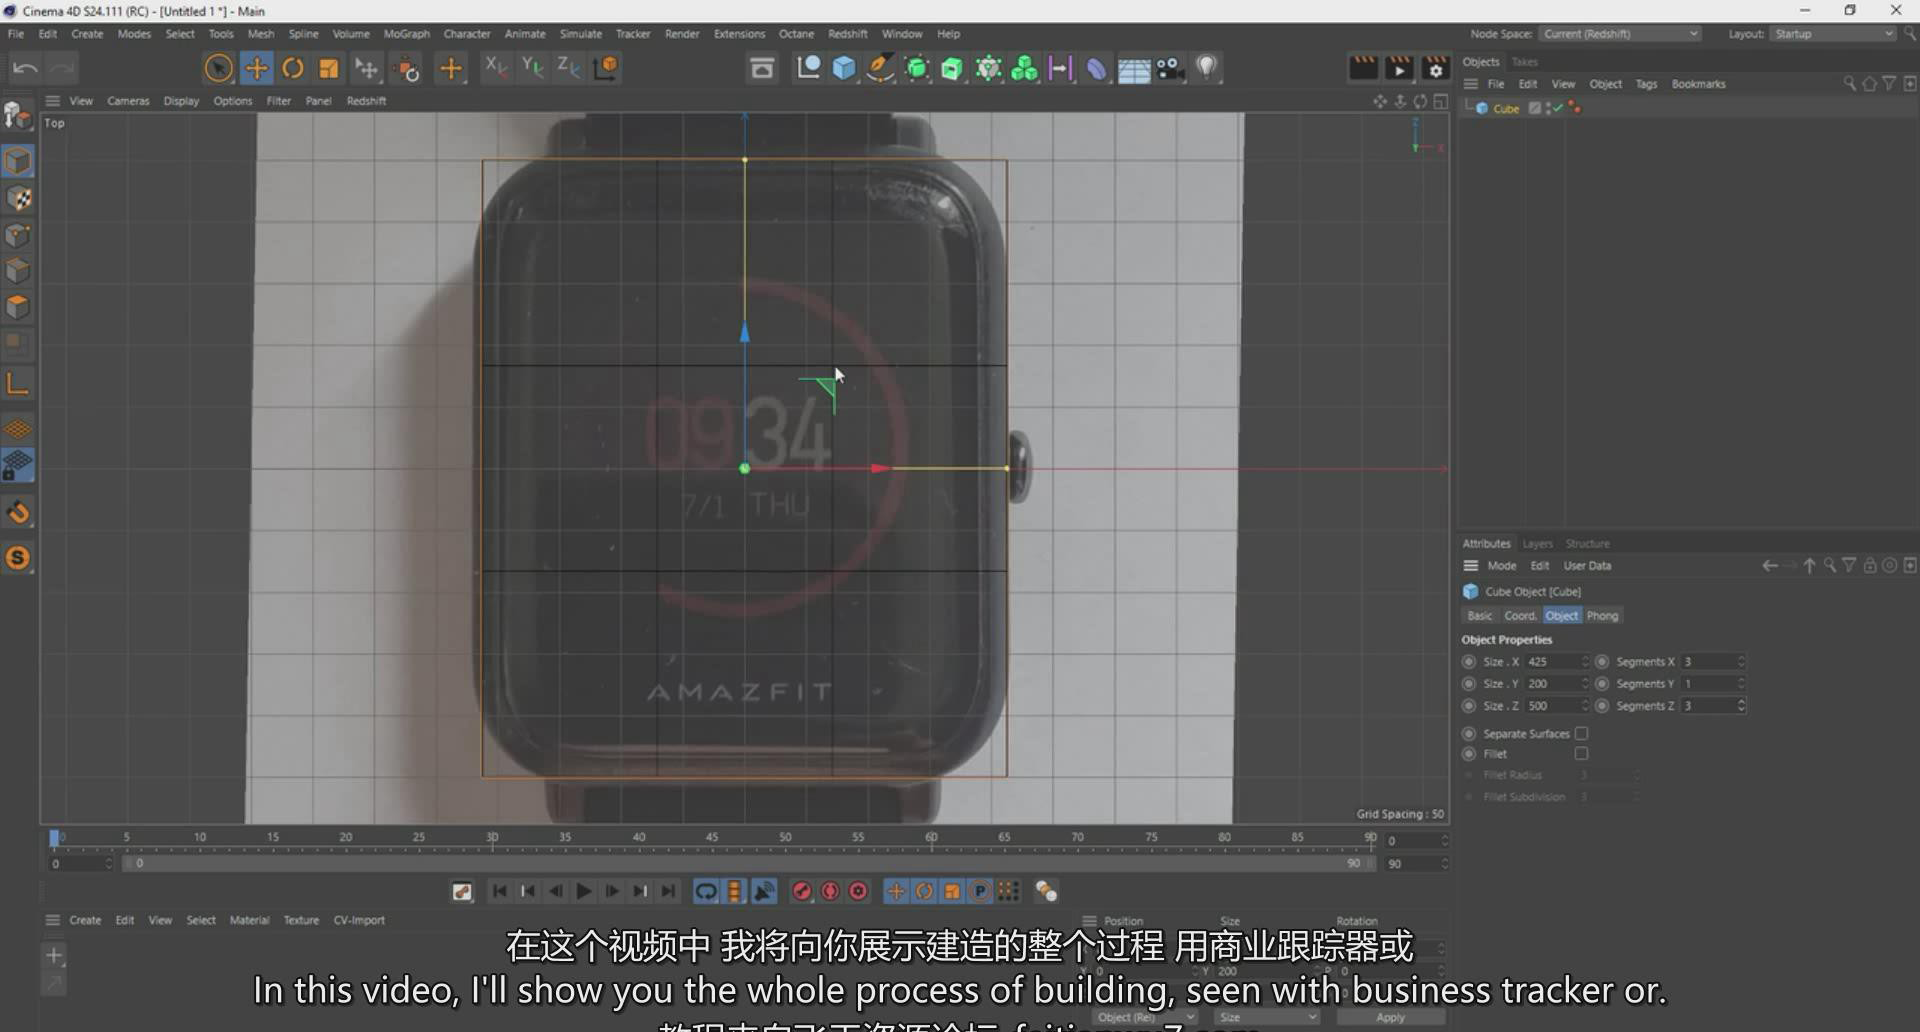This screenshot has width=1920, height=1032.
Task: Add a Cube primitive from toolbar
Action: point(844,68)
